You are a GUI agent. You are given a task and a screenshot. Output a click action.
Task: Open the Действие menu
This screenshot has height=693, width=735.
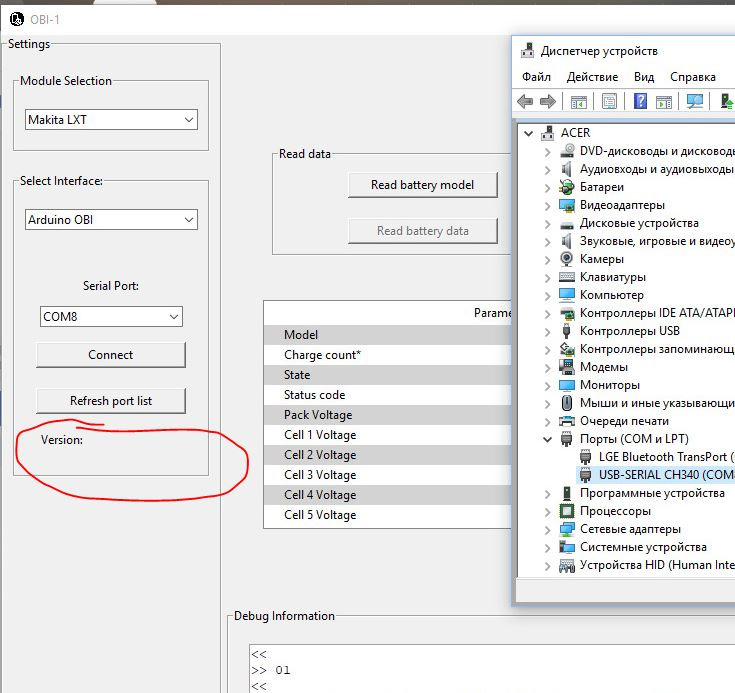click(592, 77)
